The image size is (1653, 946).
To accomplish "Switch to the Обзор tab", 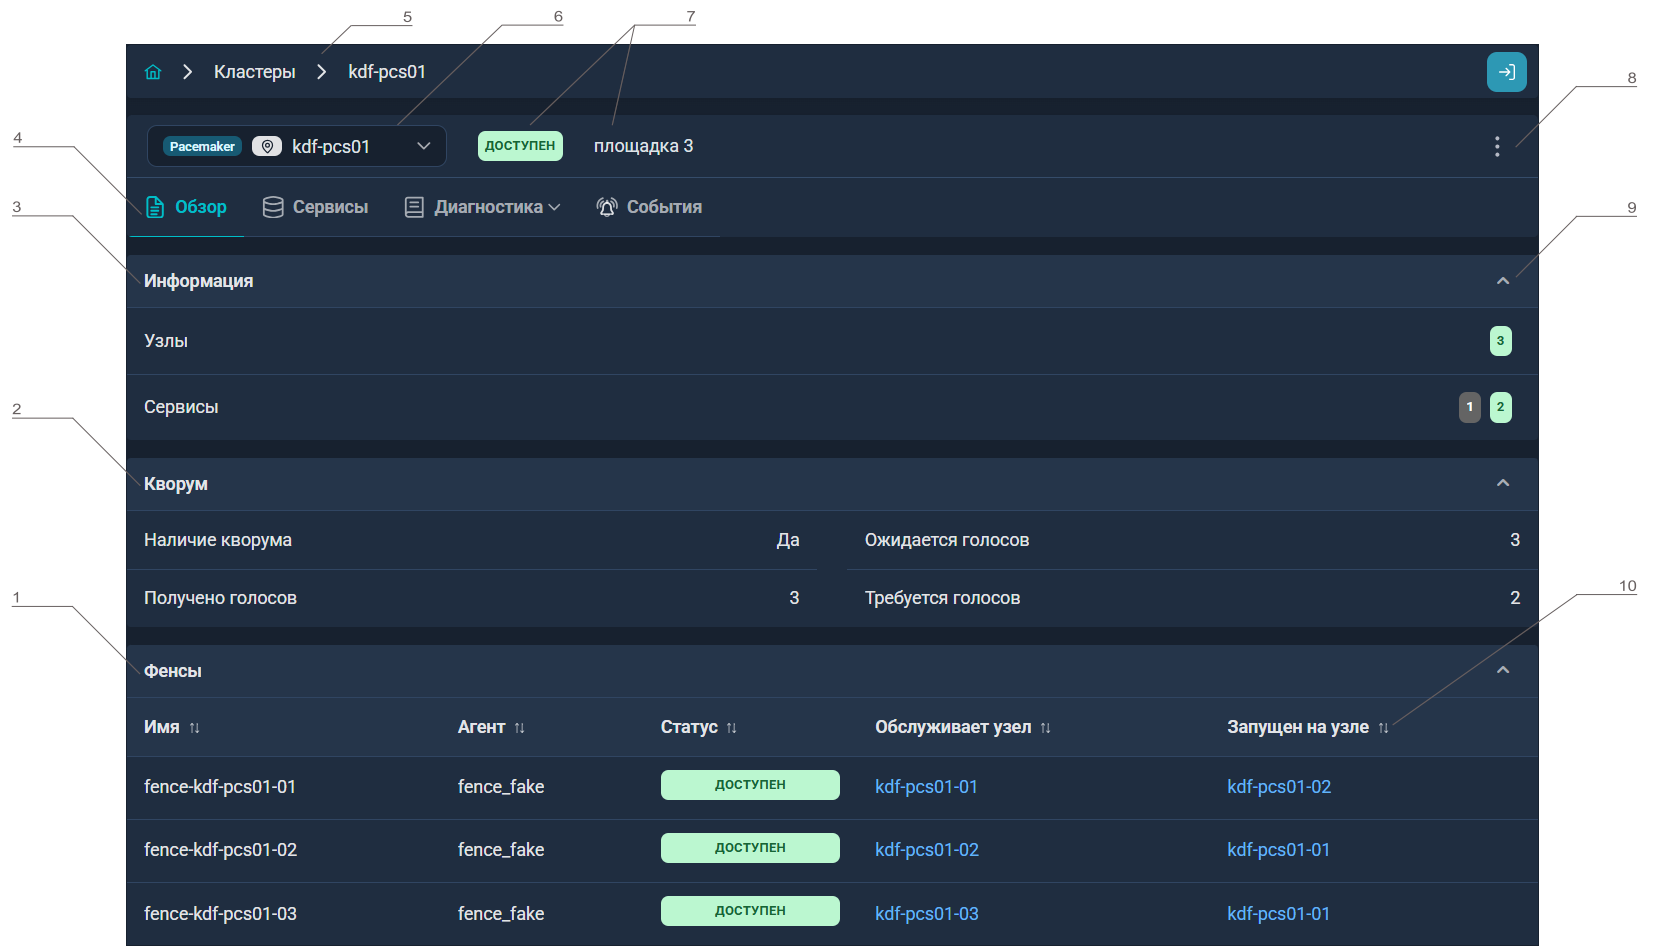I will pyautogui.click(x=186, y=207).
